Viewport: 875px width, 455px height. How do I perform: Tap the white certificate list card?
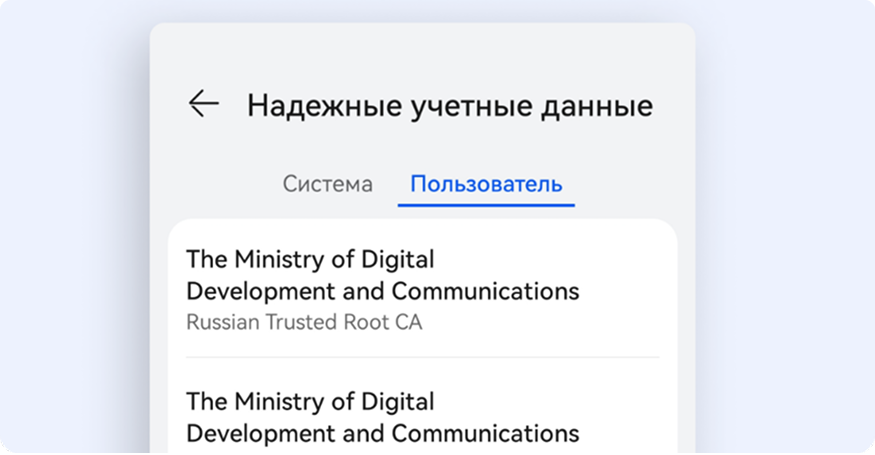422,337
